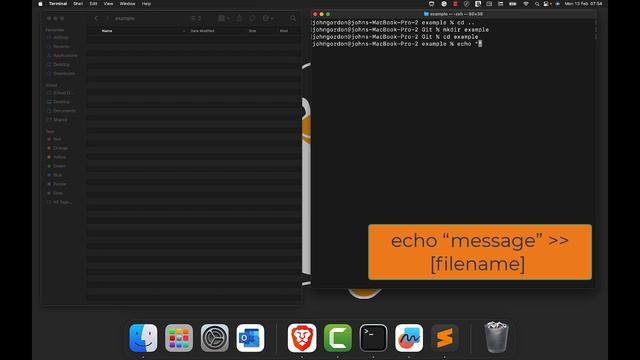
Task: Open Camtasia from the Dock
Action: [x=338, y=338]
